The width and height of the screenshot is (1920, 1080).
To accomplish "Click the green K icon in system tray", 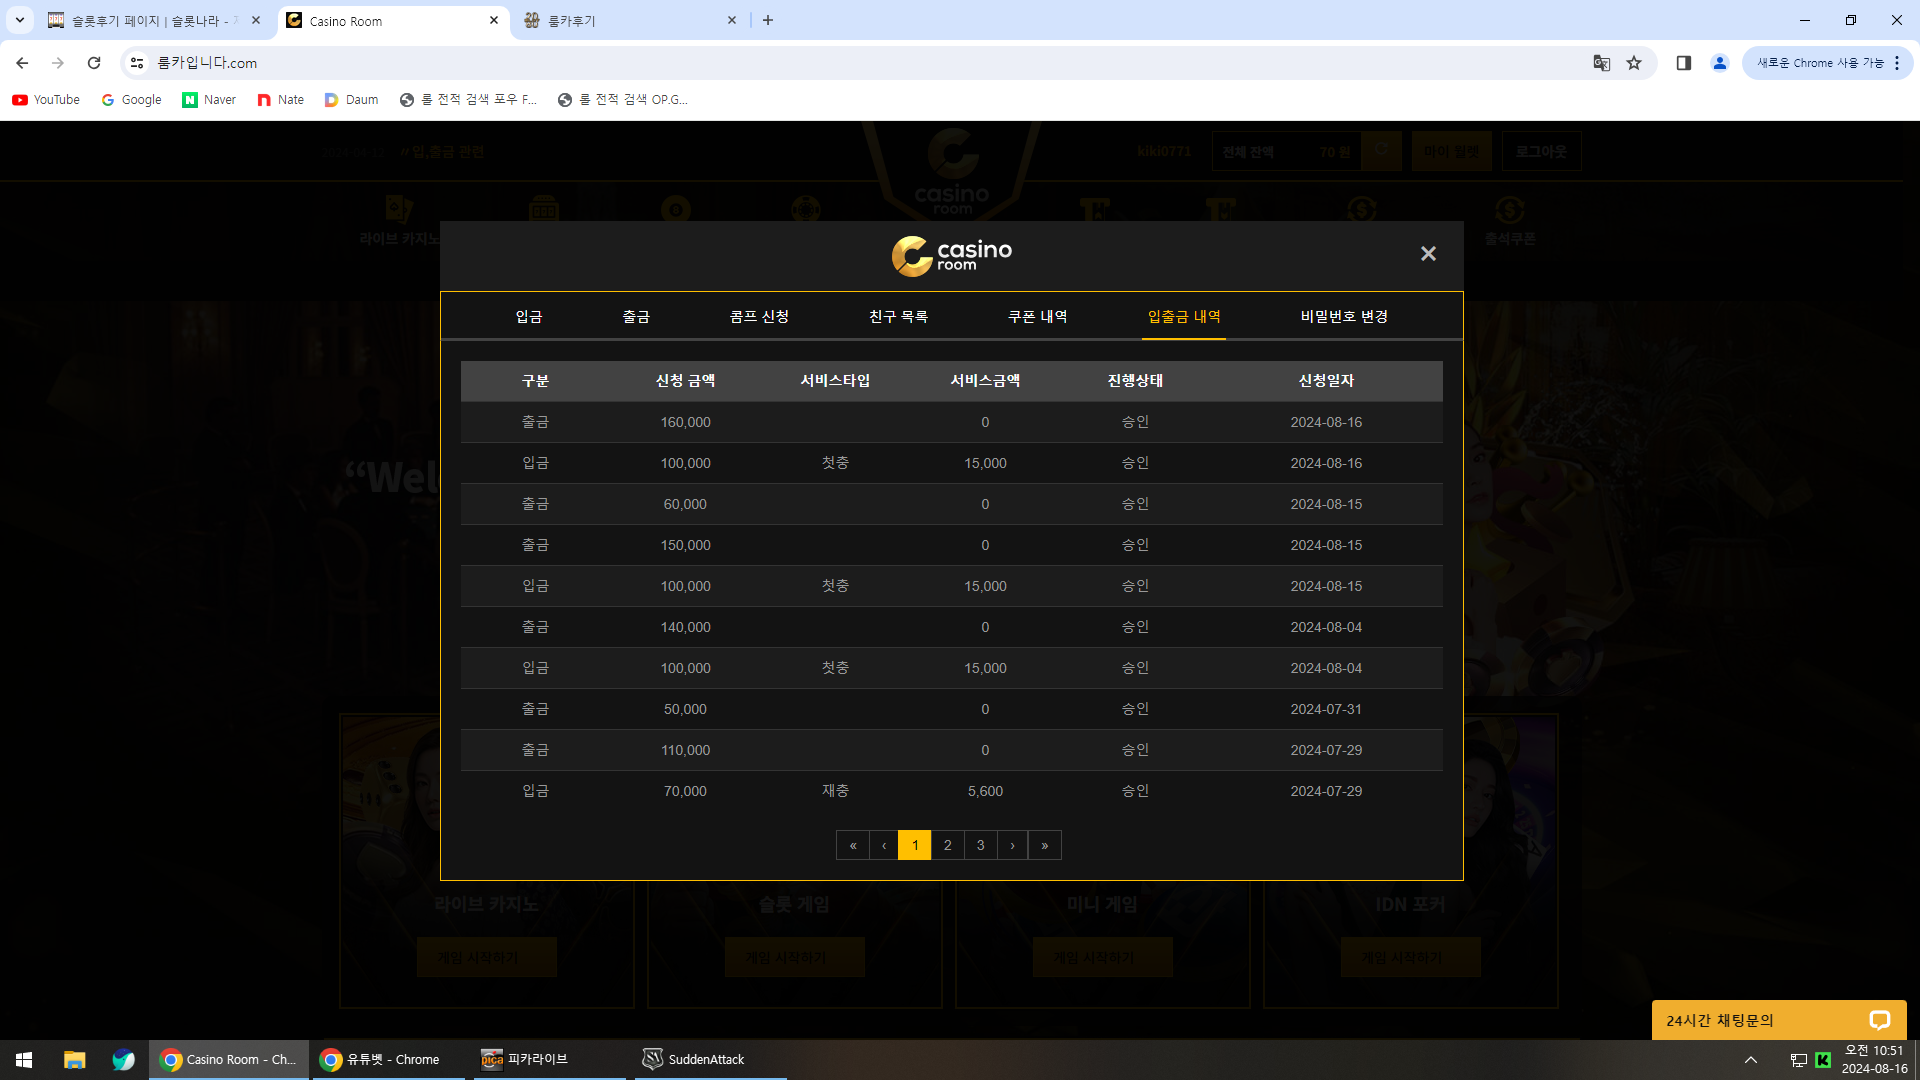I will click(1823, 1060).
